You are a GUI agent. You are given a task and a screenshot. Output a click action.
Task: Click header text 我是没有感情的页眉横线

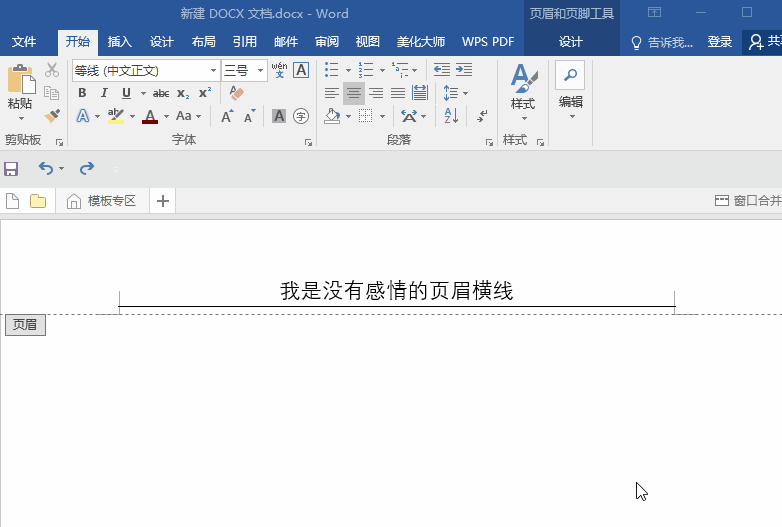coord(396,291)
